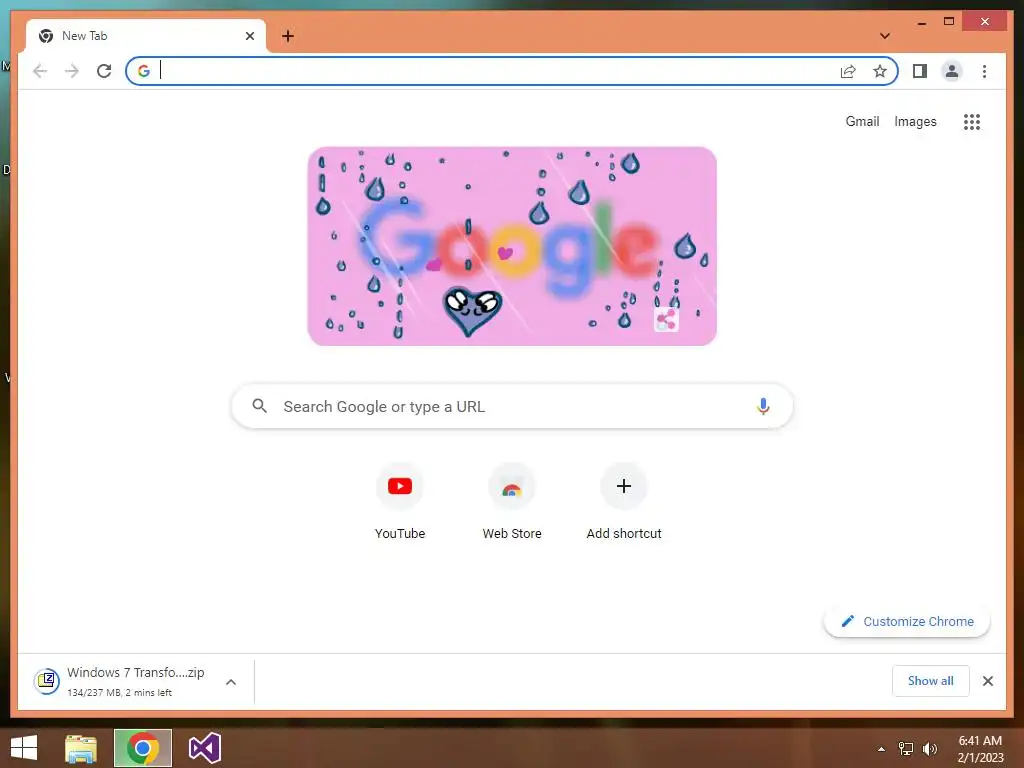Open the YouTube shortcut
The image size is (1024, 768).
tap(400, 502)
